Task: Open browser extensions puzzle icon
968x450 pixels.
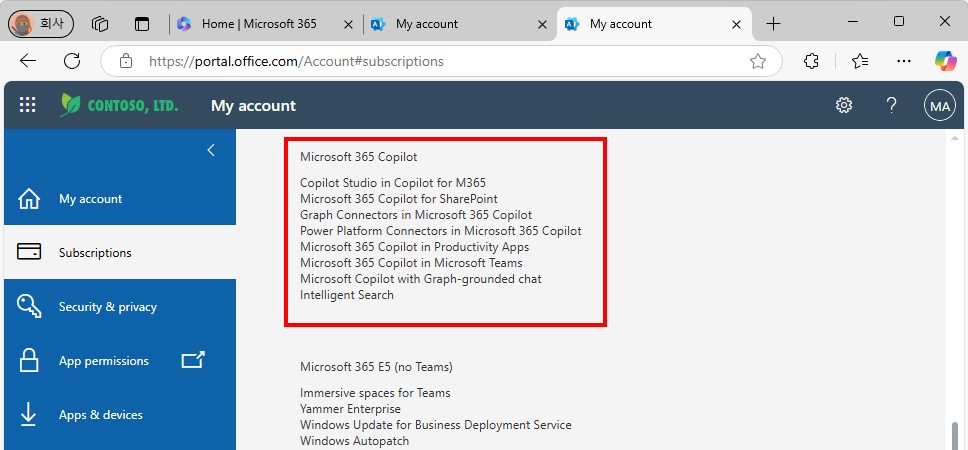Action: point(811,60)
